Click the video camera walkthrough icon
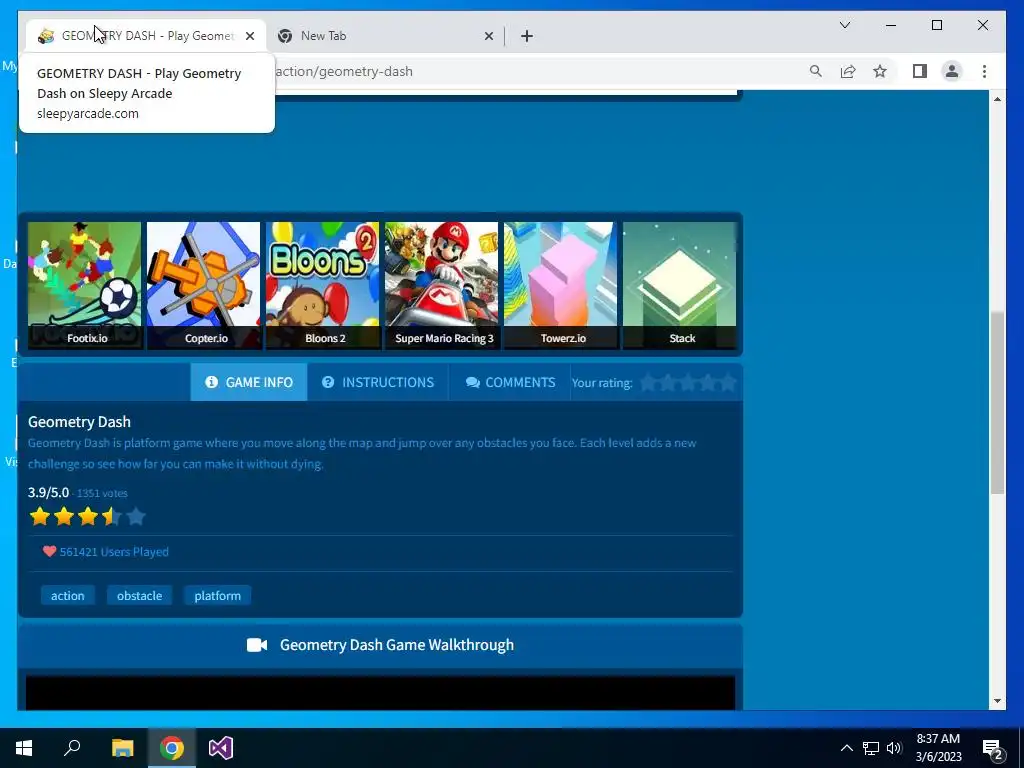Viewport: 1024px width, 768px height. 257,645
